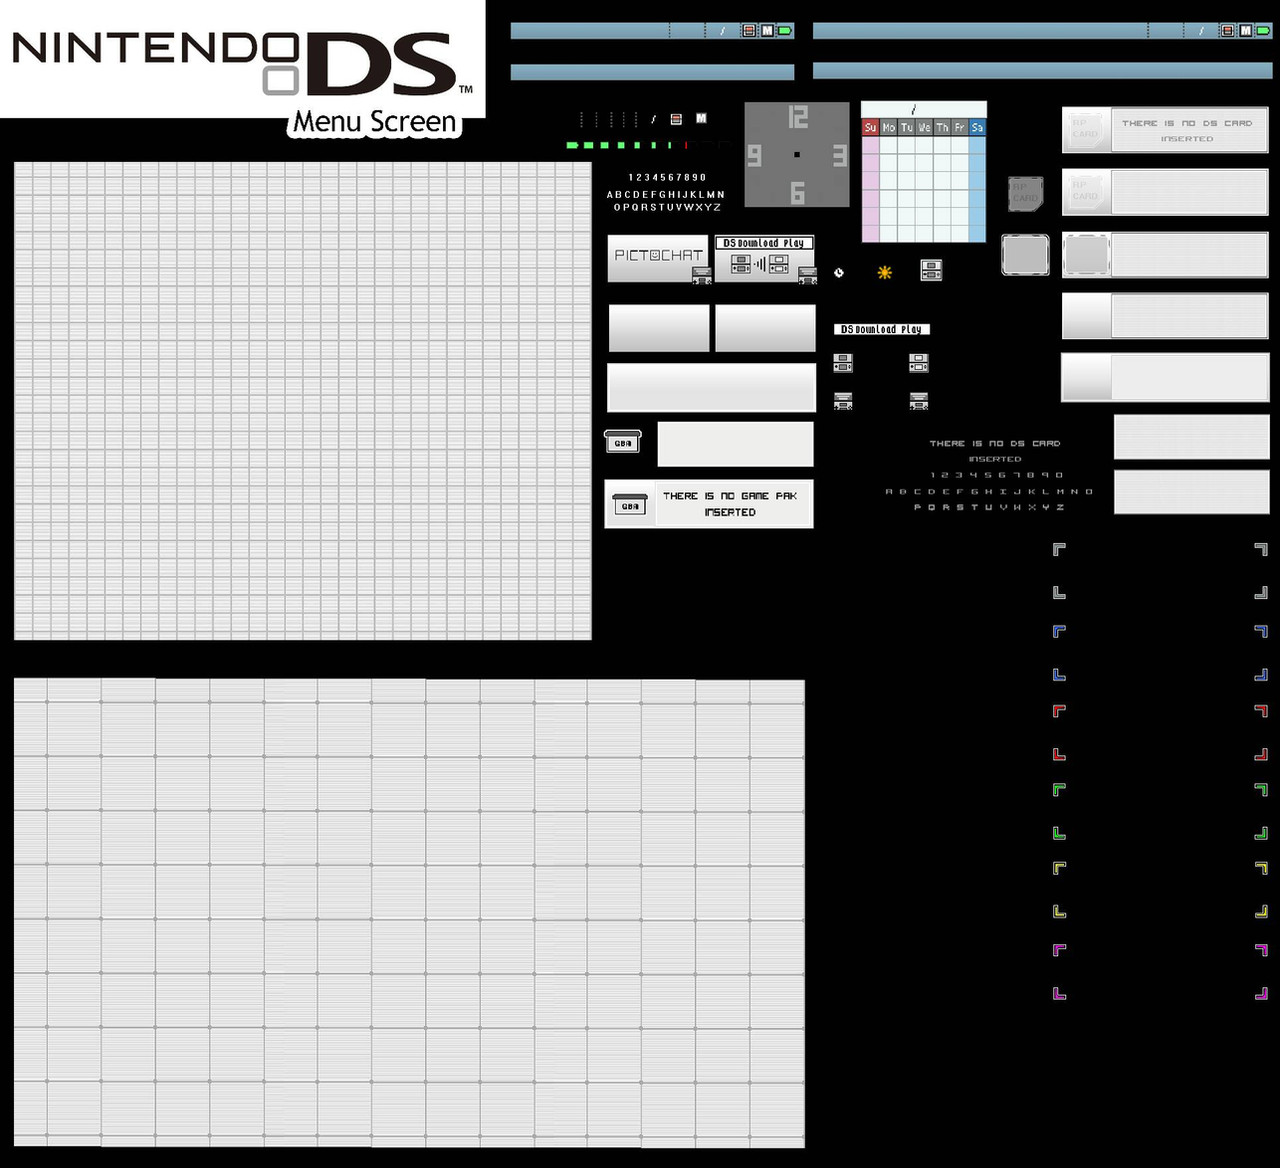Image resolution: width=1280 pixels, height=1168 pixels.
Task: Click the blue 'Sa' calendar header
Action: pyautogui.click(x=977, y=127)
